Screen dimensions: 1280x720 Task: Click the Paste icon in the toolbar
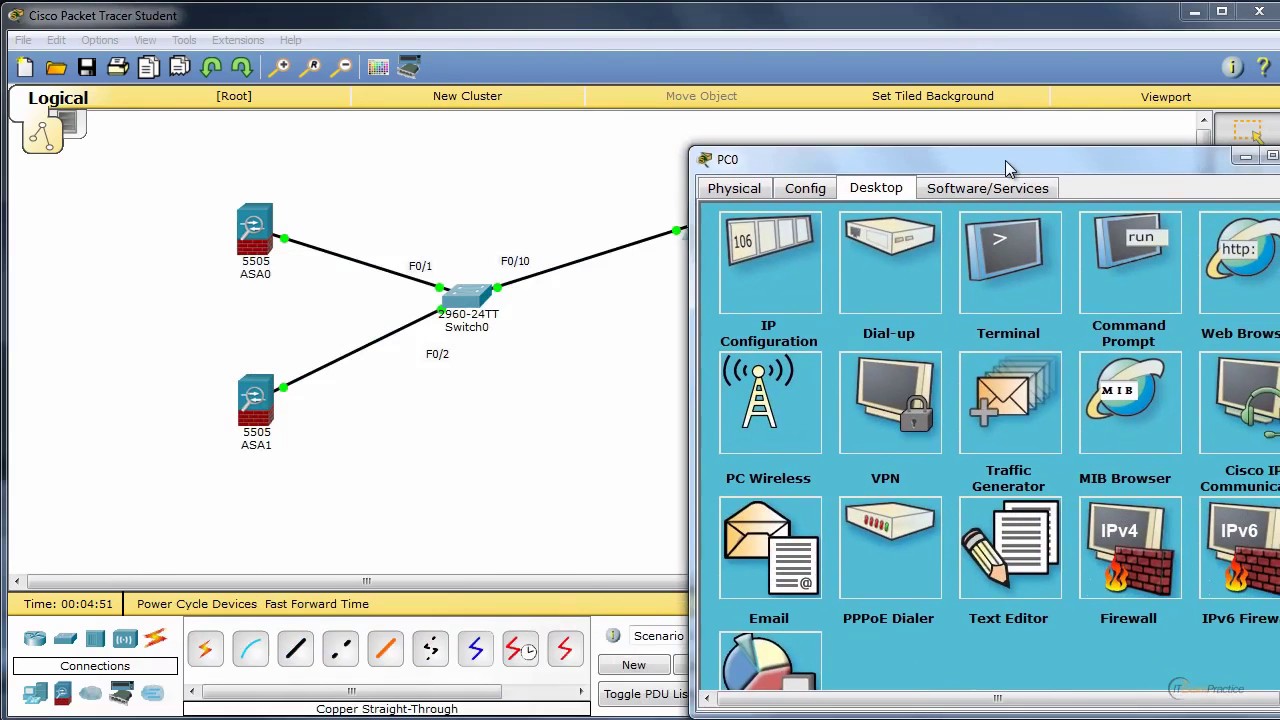pyautogui.click(x=180, y=67)
